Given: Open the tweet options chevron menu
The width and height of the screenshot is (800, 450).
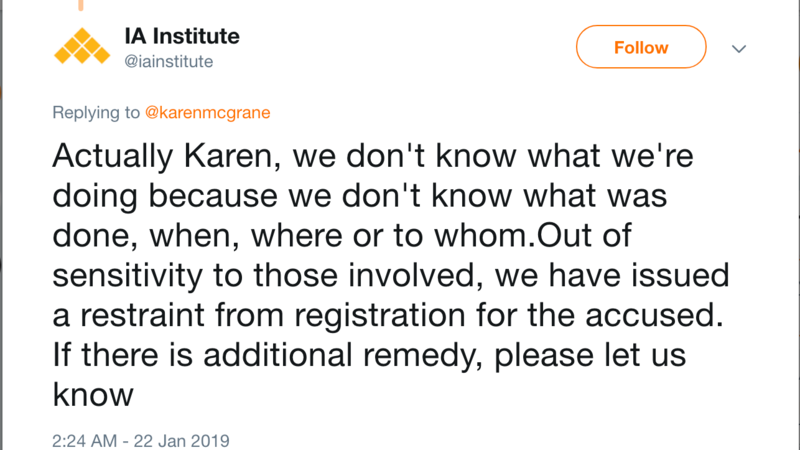Looking at the screenshot, I should 739,48.
